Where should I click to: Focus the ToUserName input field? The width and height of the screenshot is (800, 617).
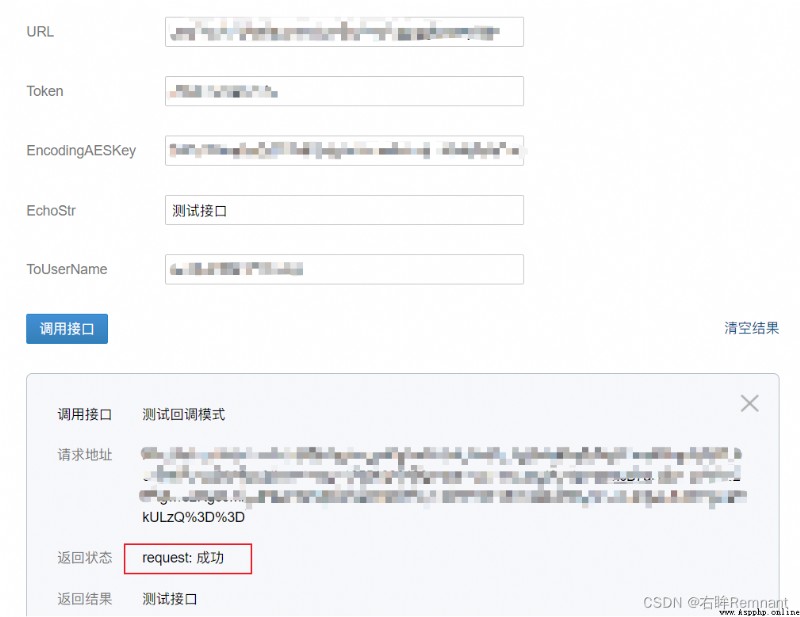coord(344,269)
